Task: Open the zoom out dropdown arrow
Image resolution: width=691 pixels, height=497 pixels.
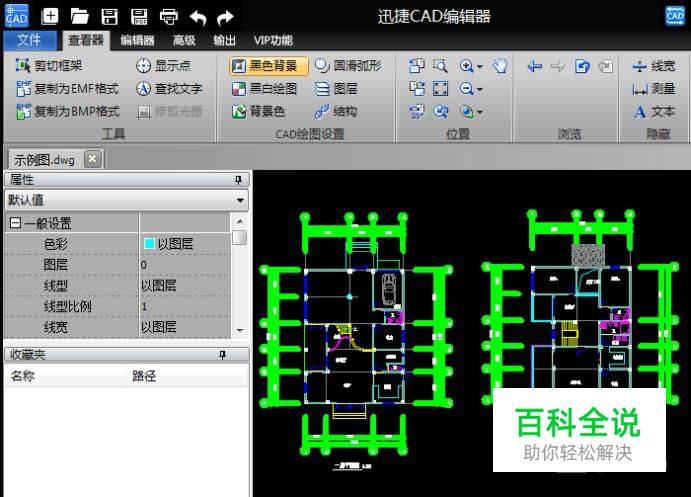Action: pyautogui.click(x=480, y=89)
